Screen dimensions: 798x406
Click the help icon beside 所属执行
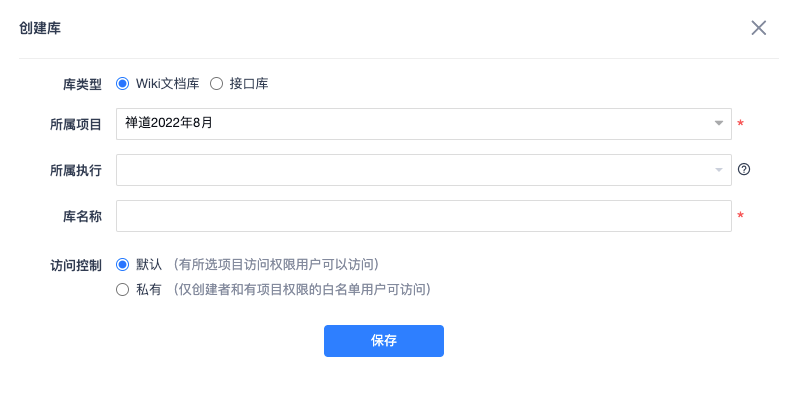point(743,169)
